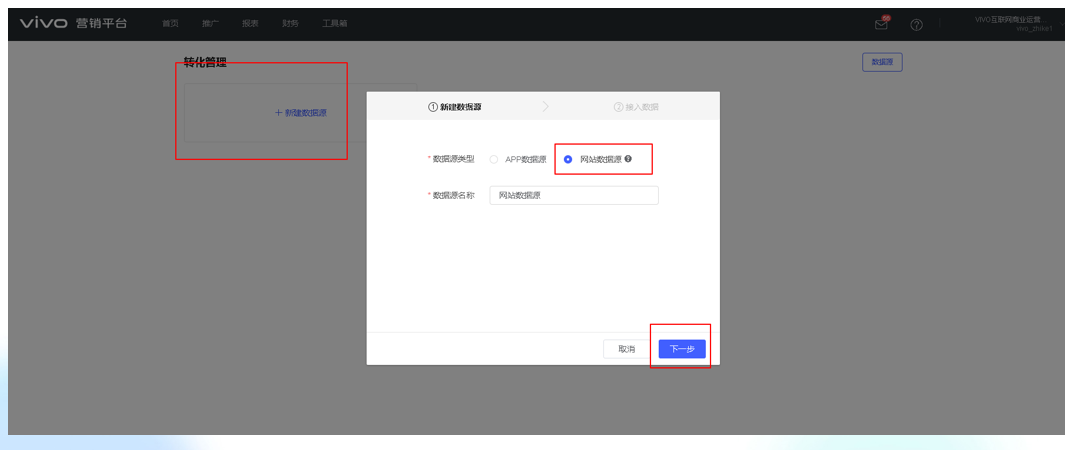
Task: Open the mail notifications icon
Action: pyautogui.click(x=881, y=24)
